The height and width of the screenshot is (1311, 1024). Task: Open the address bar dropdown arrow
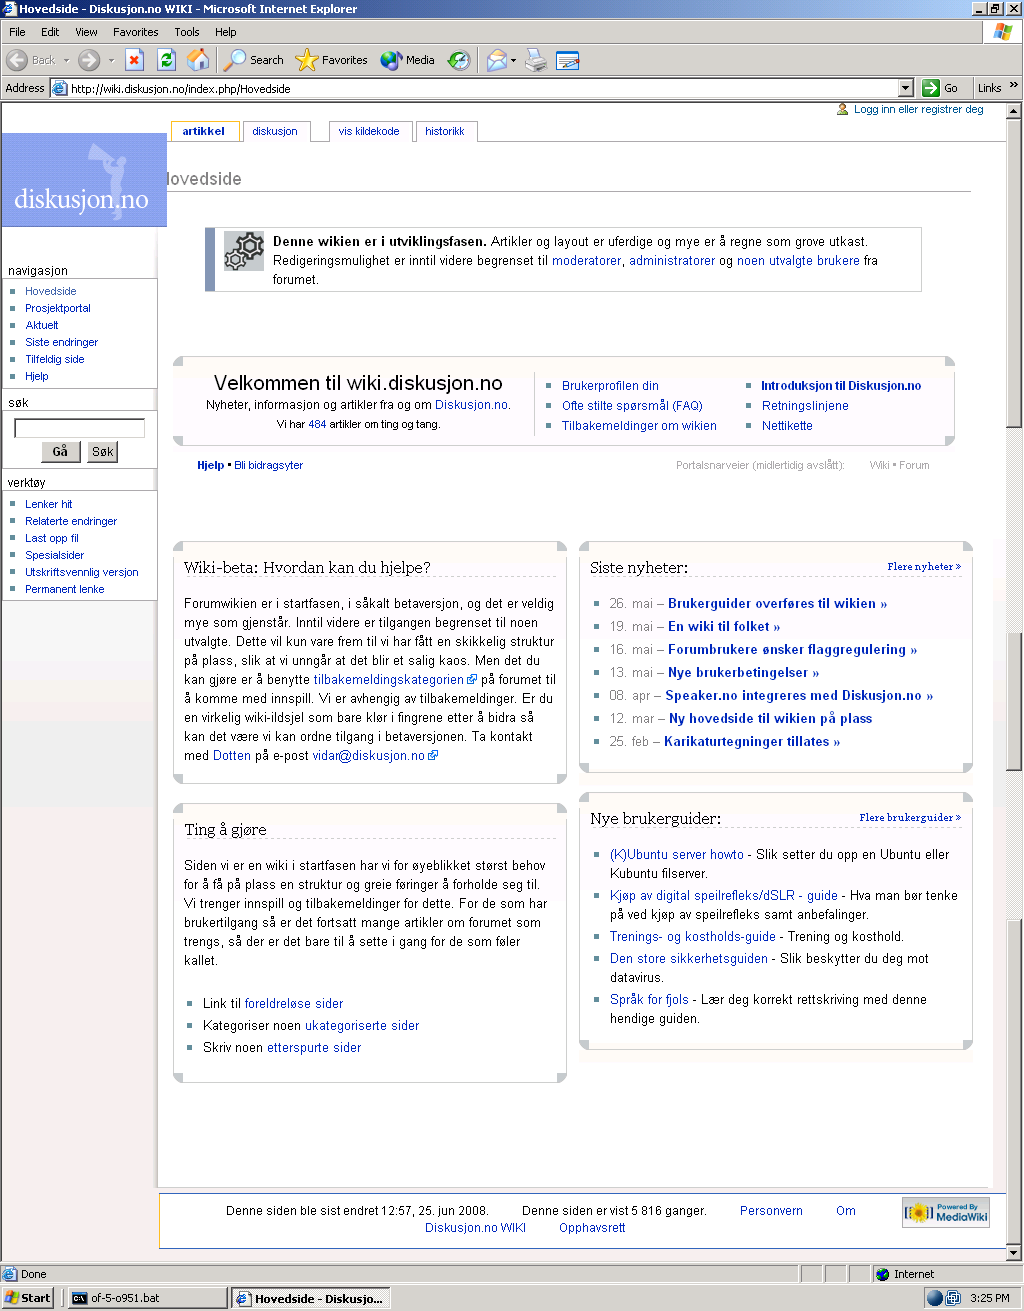pos(906,88)
